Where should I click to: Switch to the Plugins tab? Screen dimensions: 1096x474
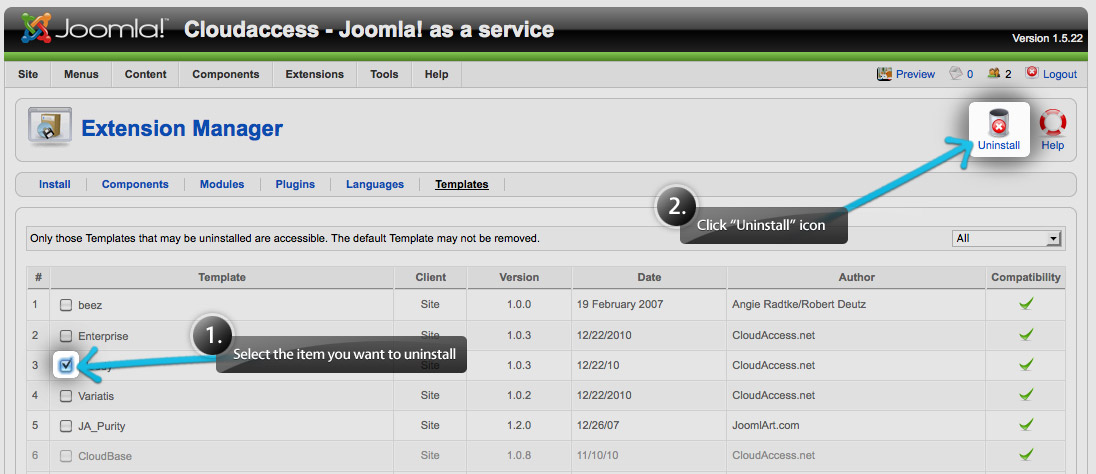tap(295, 185)
